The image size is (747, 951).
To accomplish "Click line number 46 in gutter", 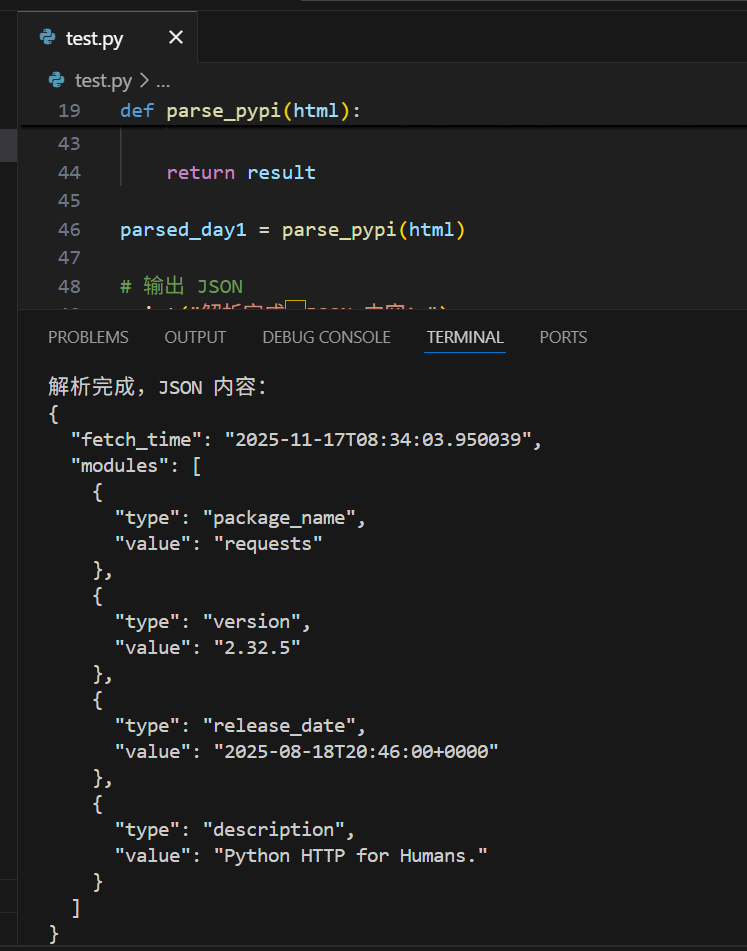I will [x=69, y=230].
